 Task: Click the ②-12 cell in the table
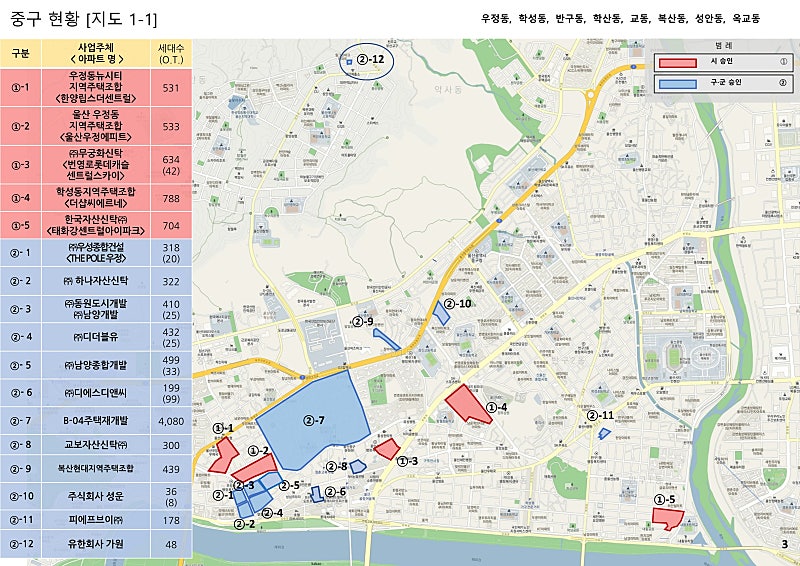[20, 544]
